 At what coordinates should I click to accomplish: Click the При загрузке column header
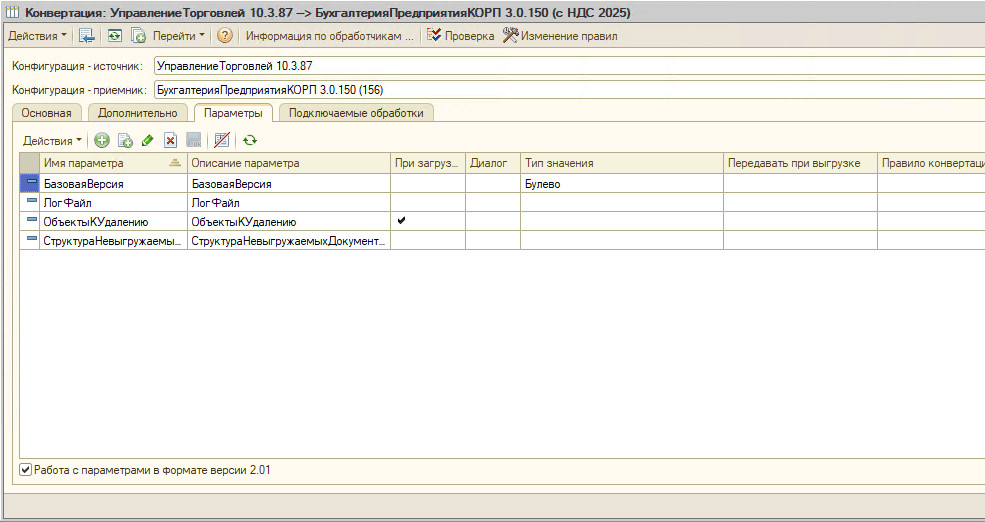click(x=428, y=163)
